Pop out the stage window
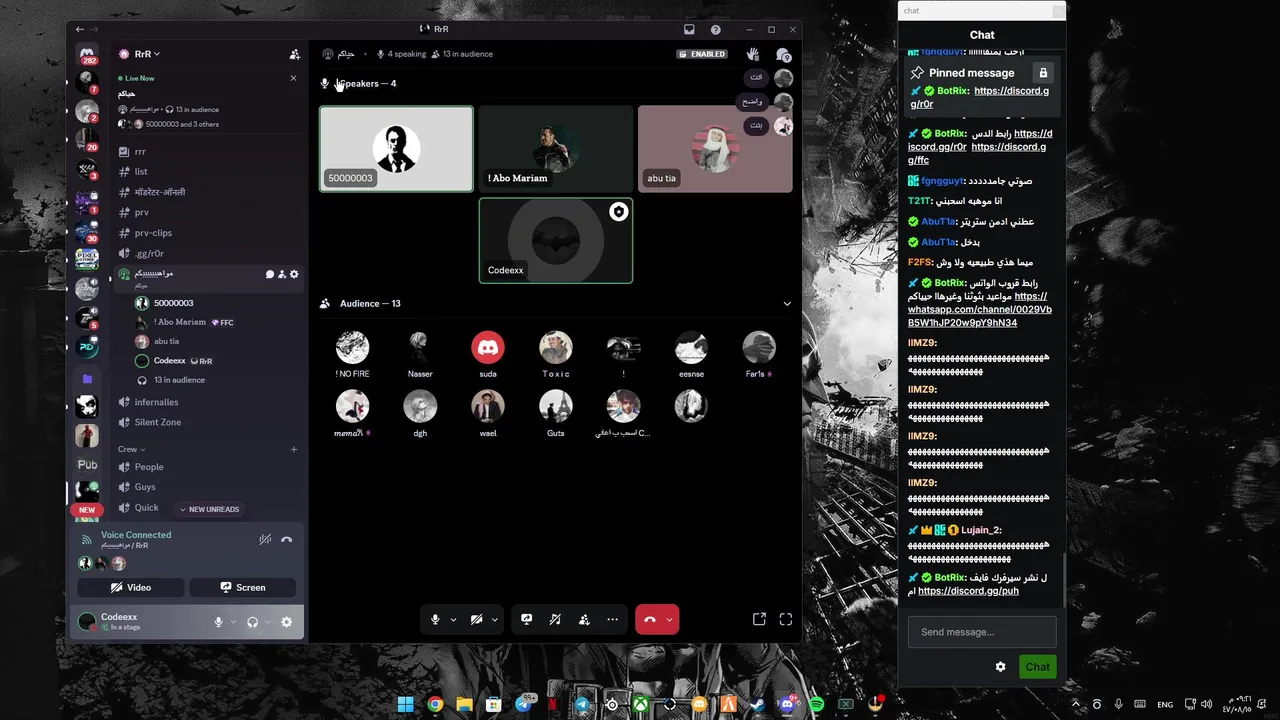This screenshot has height=720, width=1280. point(759,619)
